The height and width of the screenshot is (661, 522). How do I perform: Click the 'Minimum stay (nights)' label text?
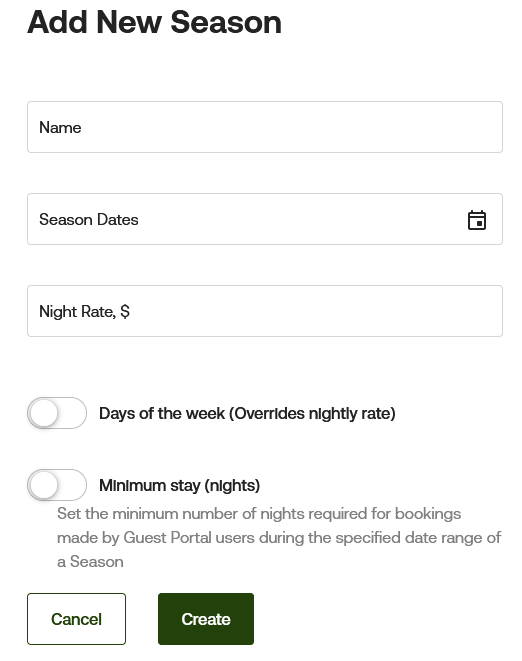[179, 486]
